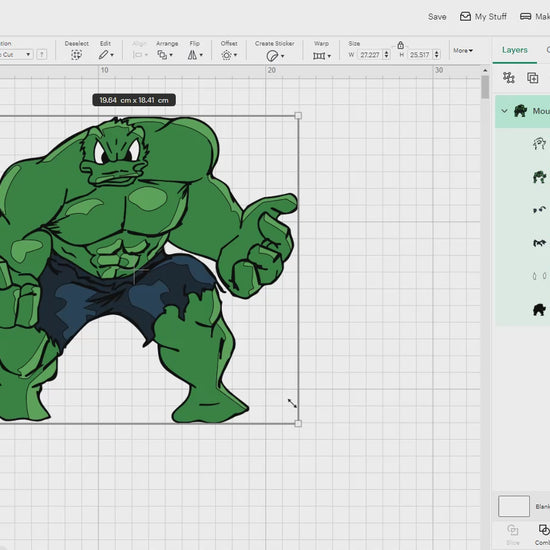The height and width of the screenshot is (550, 550).
Task: Click the height stepper arrows
Action: 436,55
